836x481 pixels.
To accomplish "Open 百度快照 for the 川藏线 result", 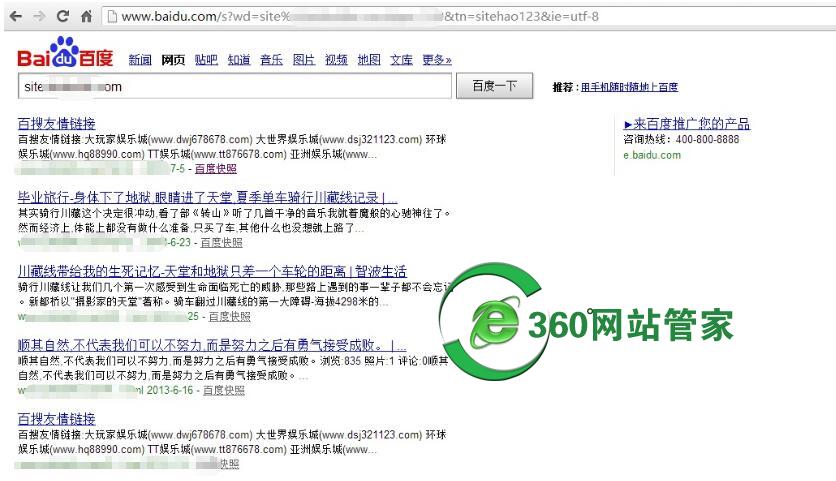I will point(229,317).
